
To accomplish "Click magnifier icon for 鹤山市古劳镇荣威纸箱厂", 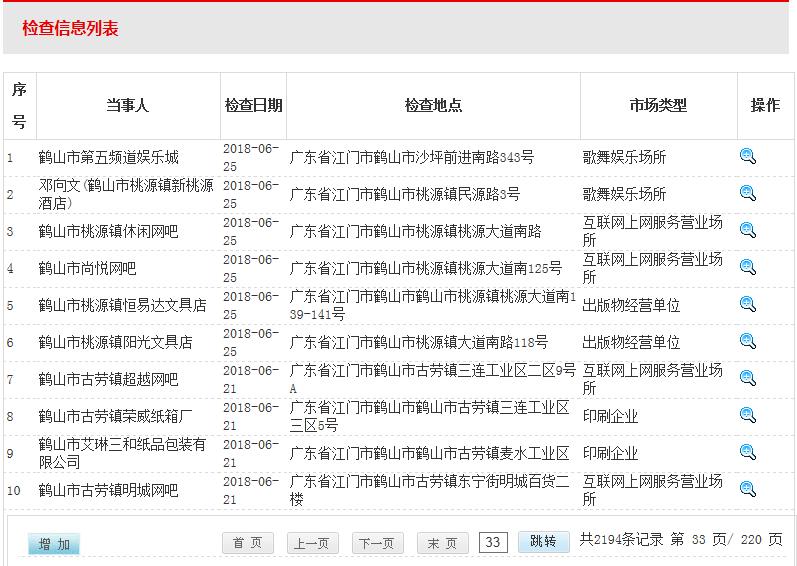I will (748, 415).
